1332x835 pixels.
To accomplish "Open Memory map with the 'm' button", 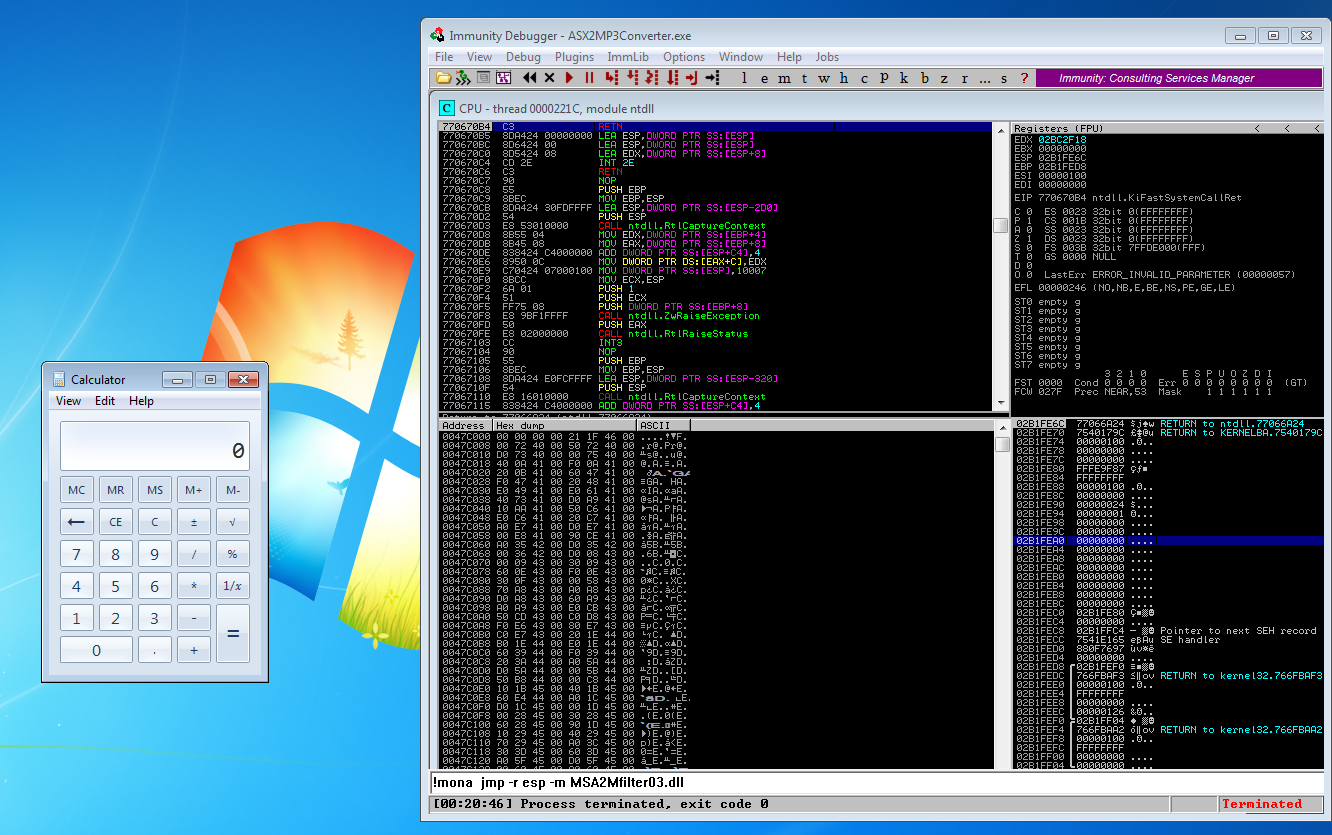I will tap(784, 78).
